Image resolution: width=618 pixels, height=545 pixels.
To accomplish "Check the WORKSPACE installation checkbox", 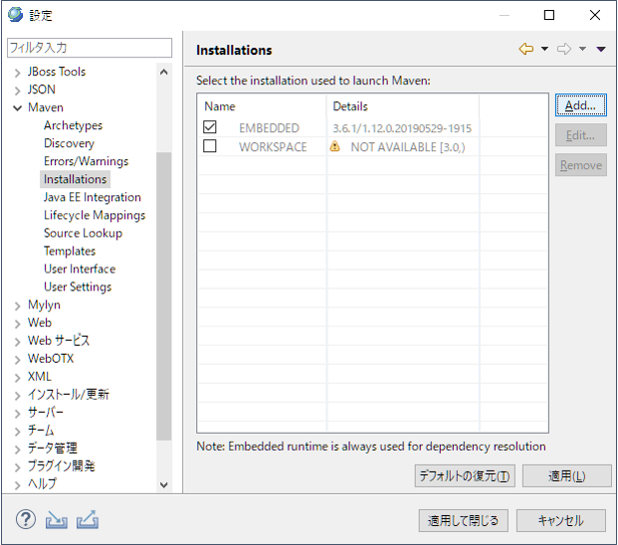I will coord(210,146).
